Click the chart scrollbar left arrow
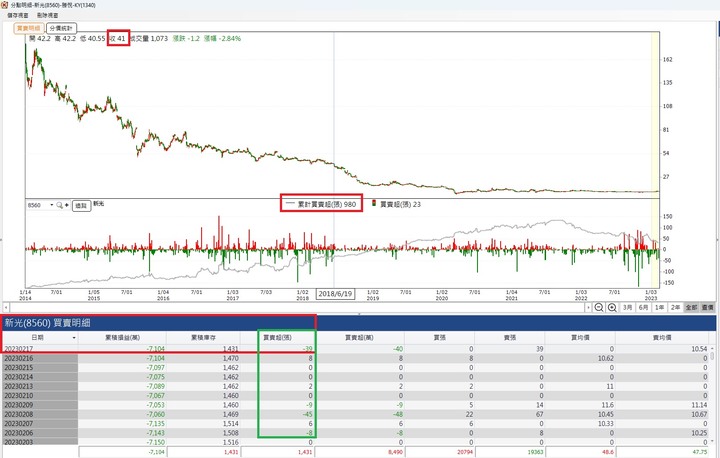720x458 pixels. pyautogui.click(x=6, y=307)
